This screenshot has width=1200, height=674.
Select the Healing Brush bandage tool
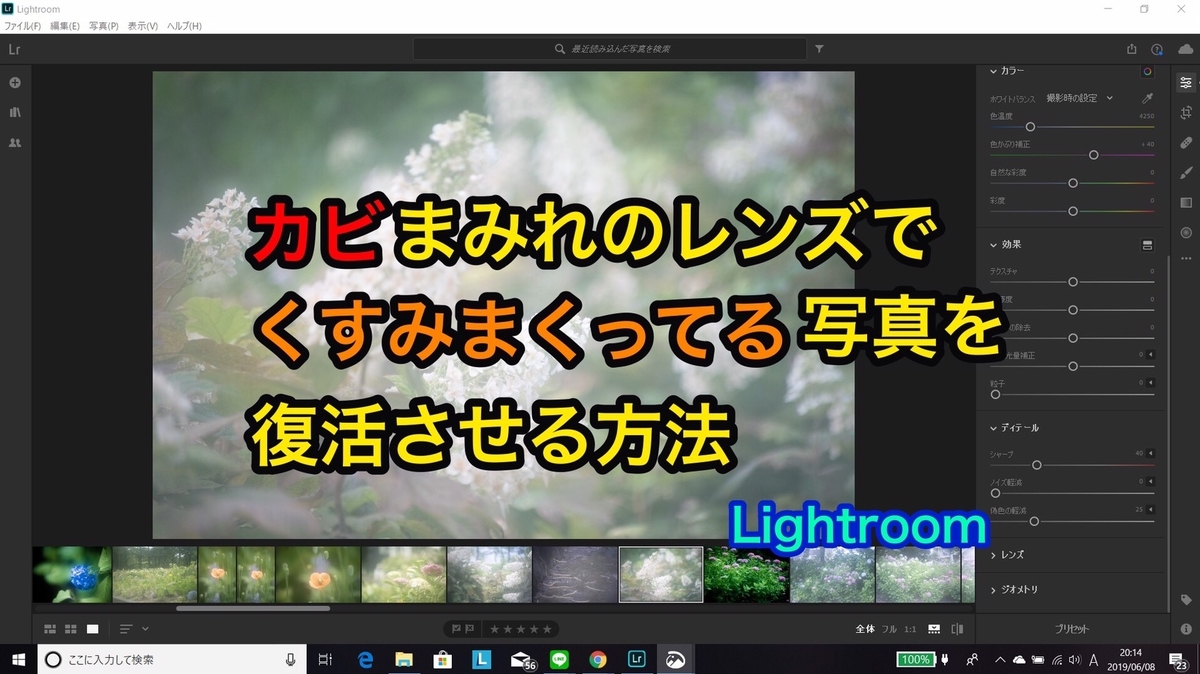(x=1186, y=143)
